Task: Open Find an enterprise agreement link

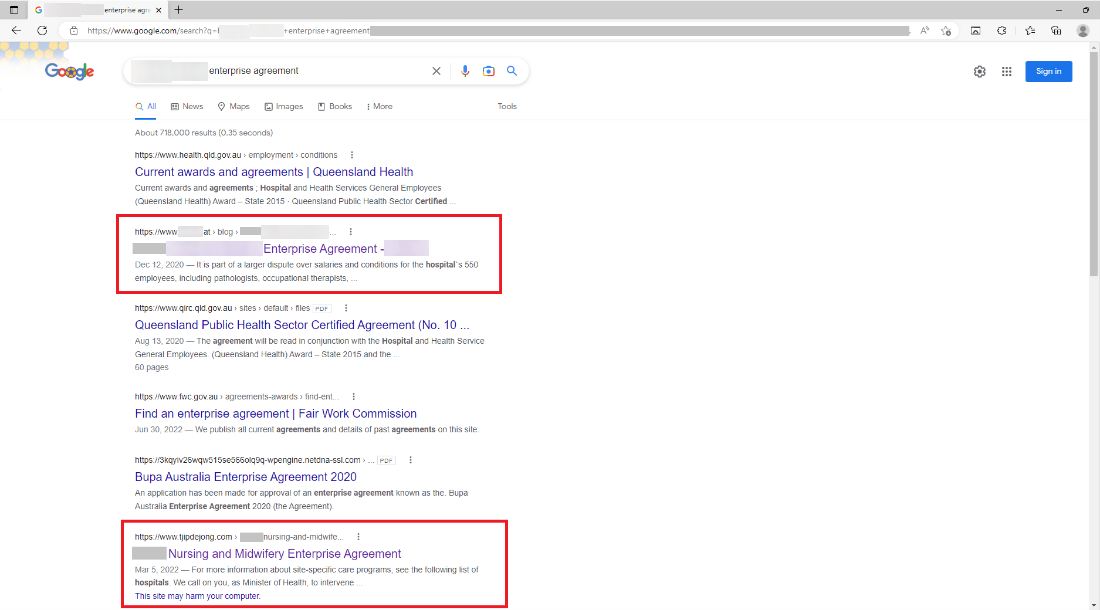Action: pos(275,413)
